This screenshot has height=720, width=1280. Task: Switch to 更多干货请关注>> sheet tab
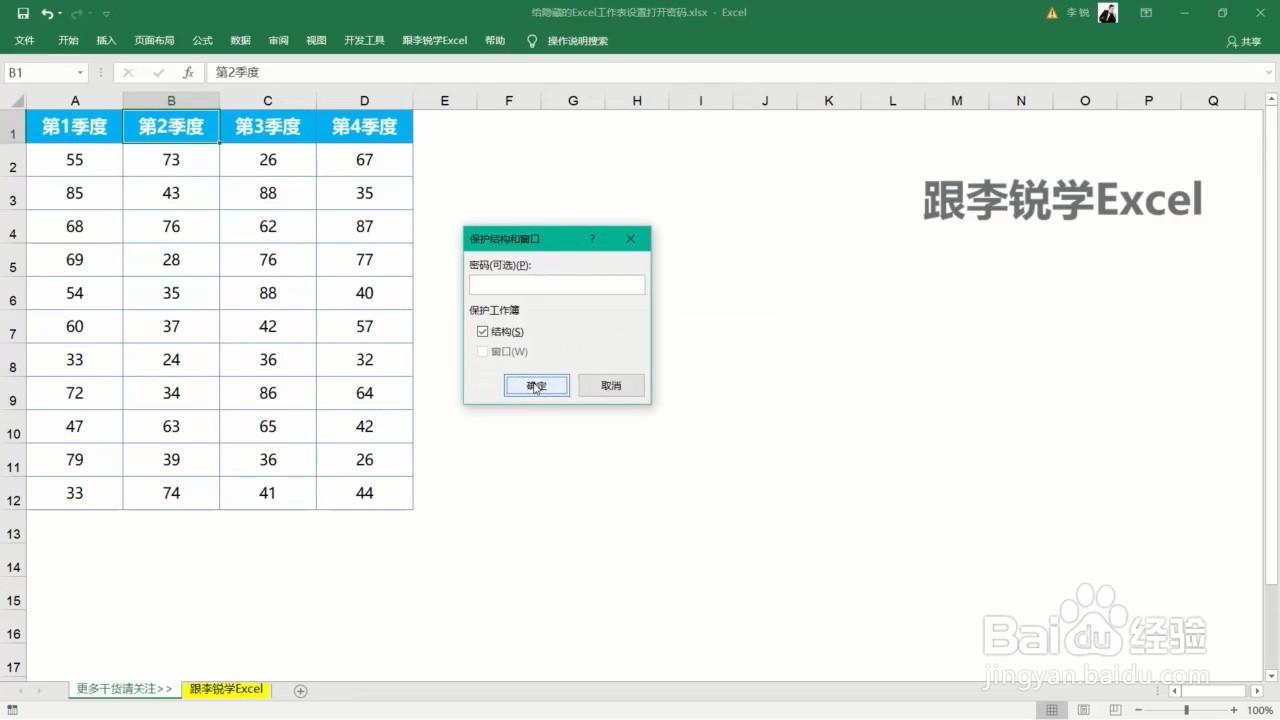pyautogui.click(x=124, y=689)
